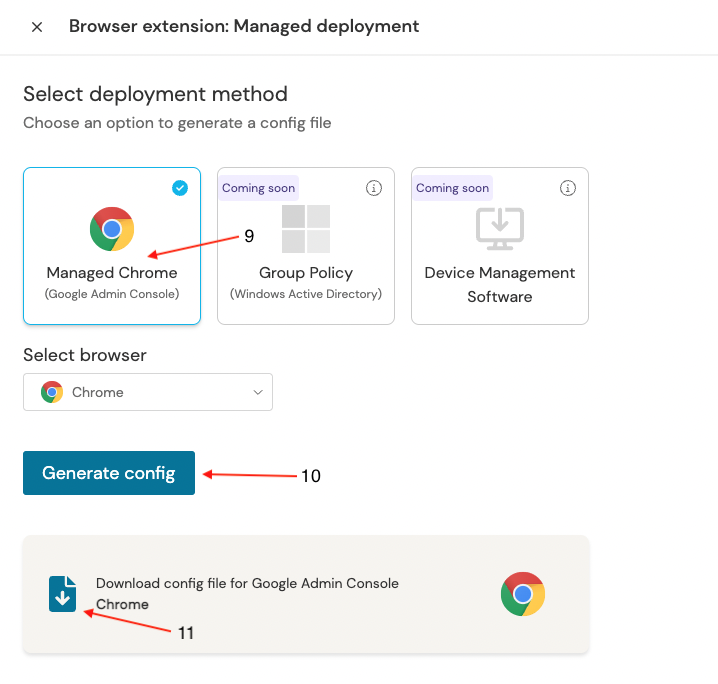Click the Browser extension: Managed deployment title

coord(244,27)
